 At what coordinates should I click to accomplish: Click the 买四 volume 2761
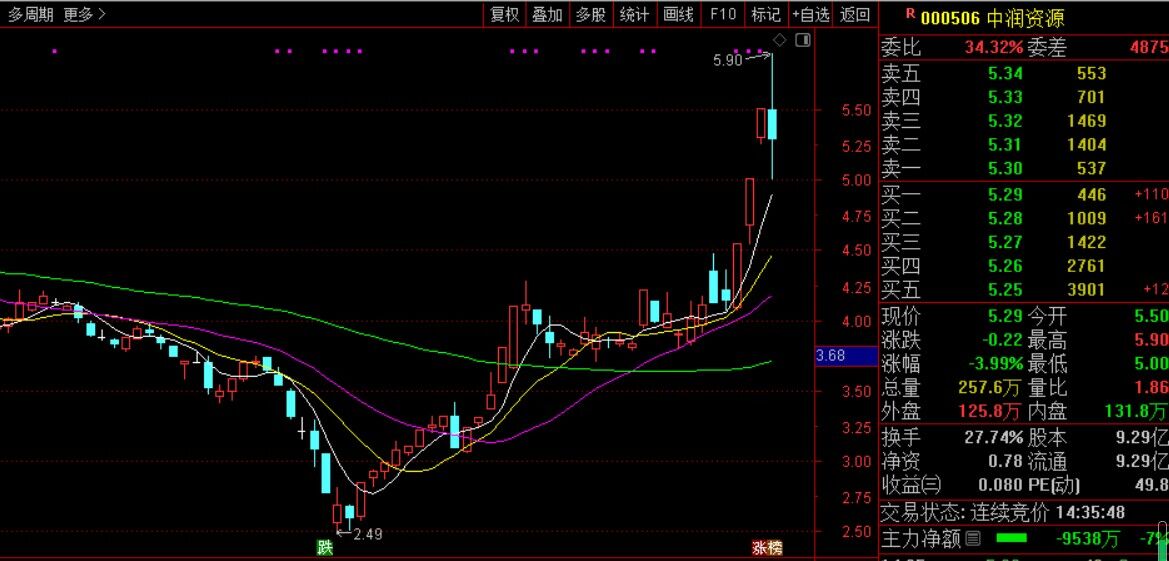(1087, 266)
